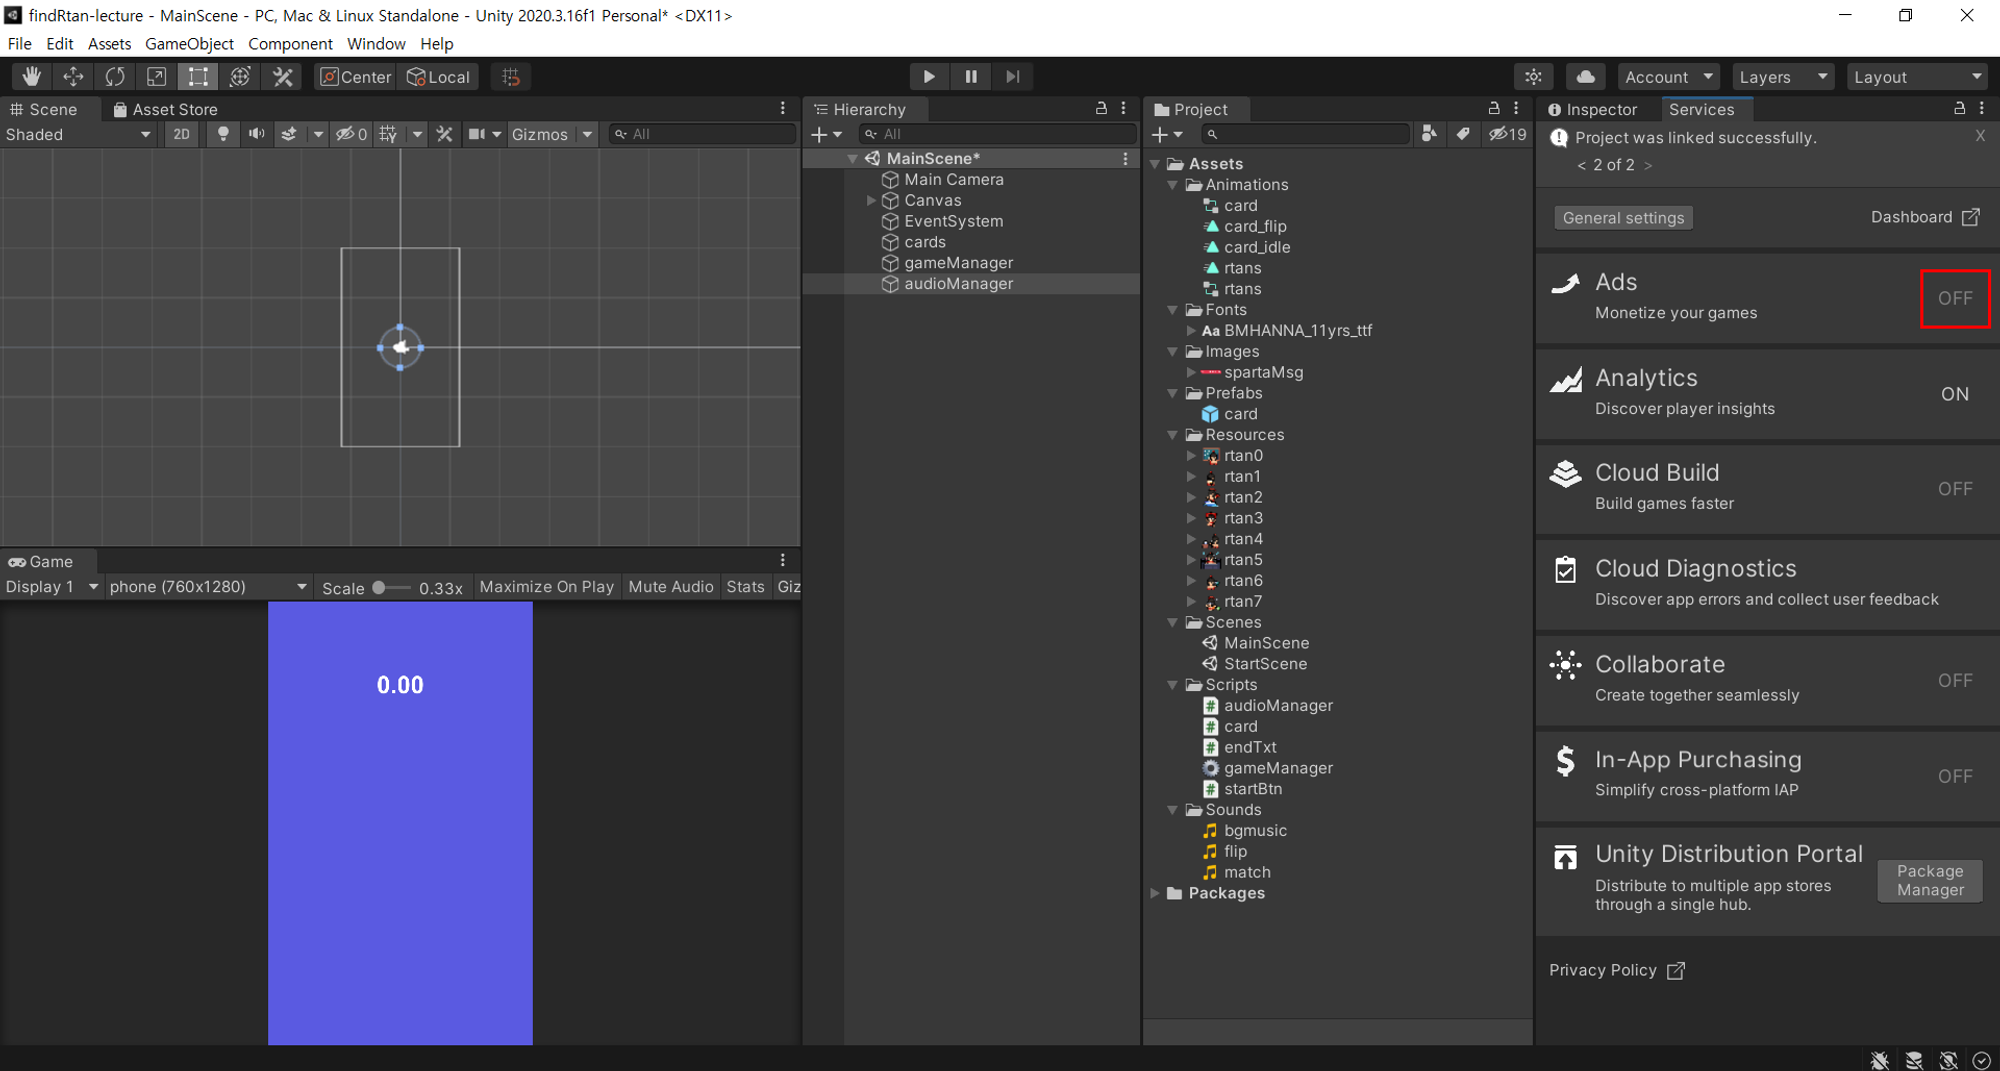Open the Layers dropdown

click(1783, 77)
